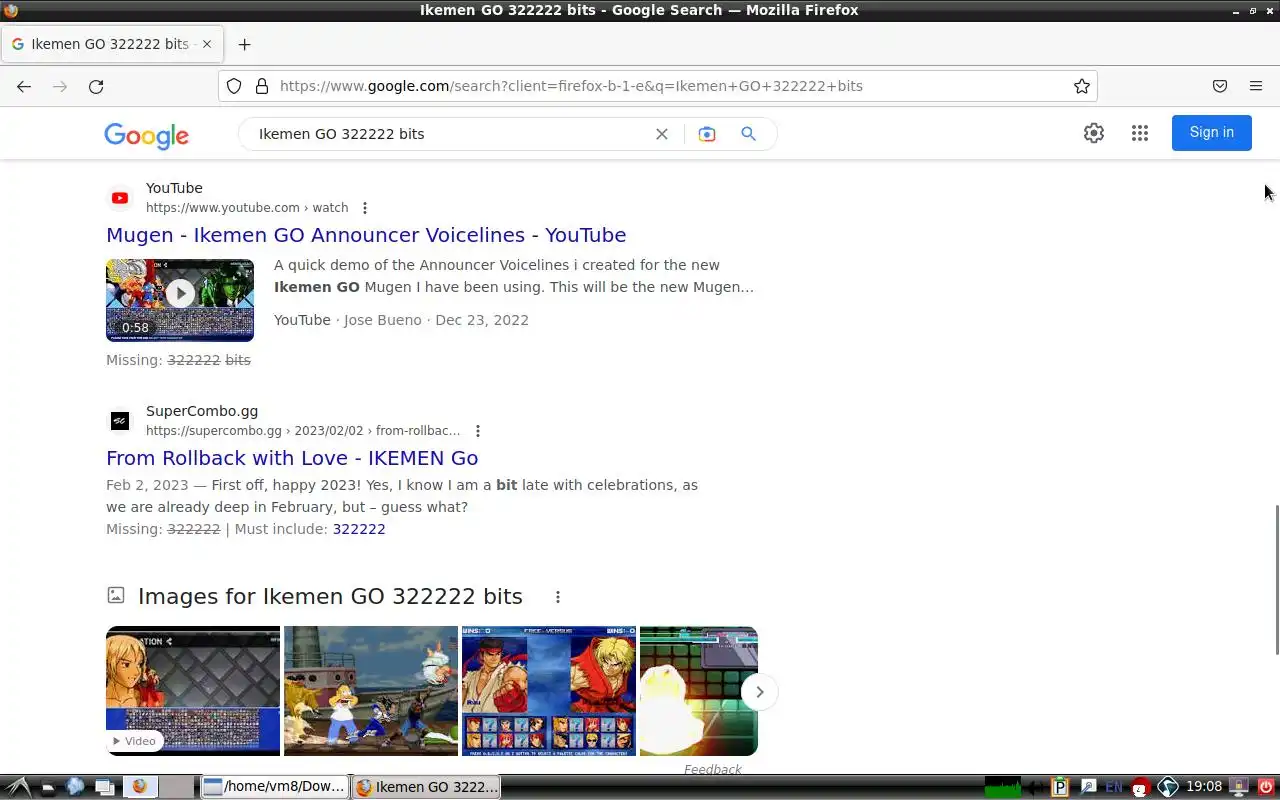1280x800 pixels.
Task: Clear the Google search box text
Action: coord(662,134)
